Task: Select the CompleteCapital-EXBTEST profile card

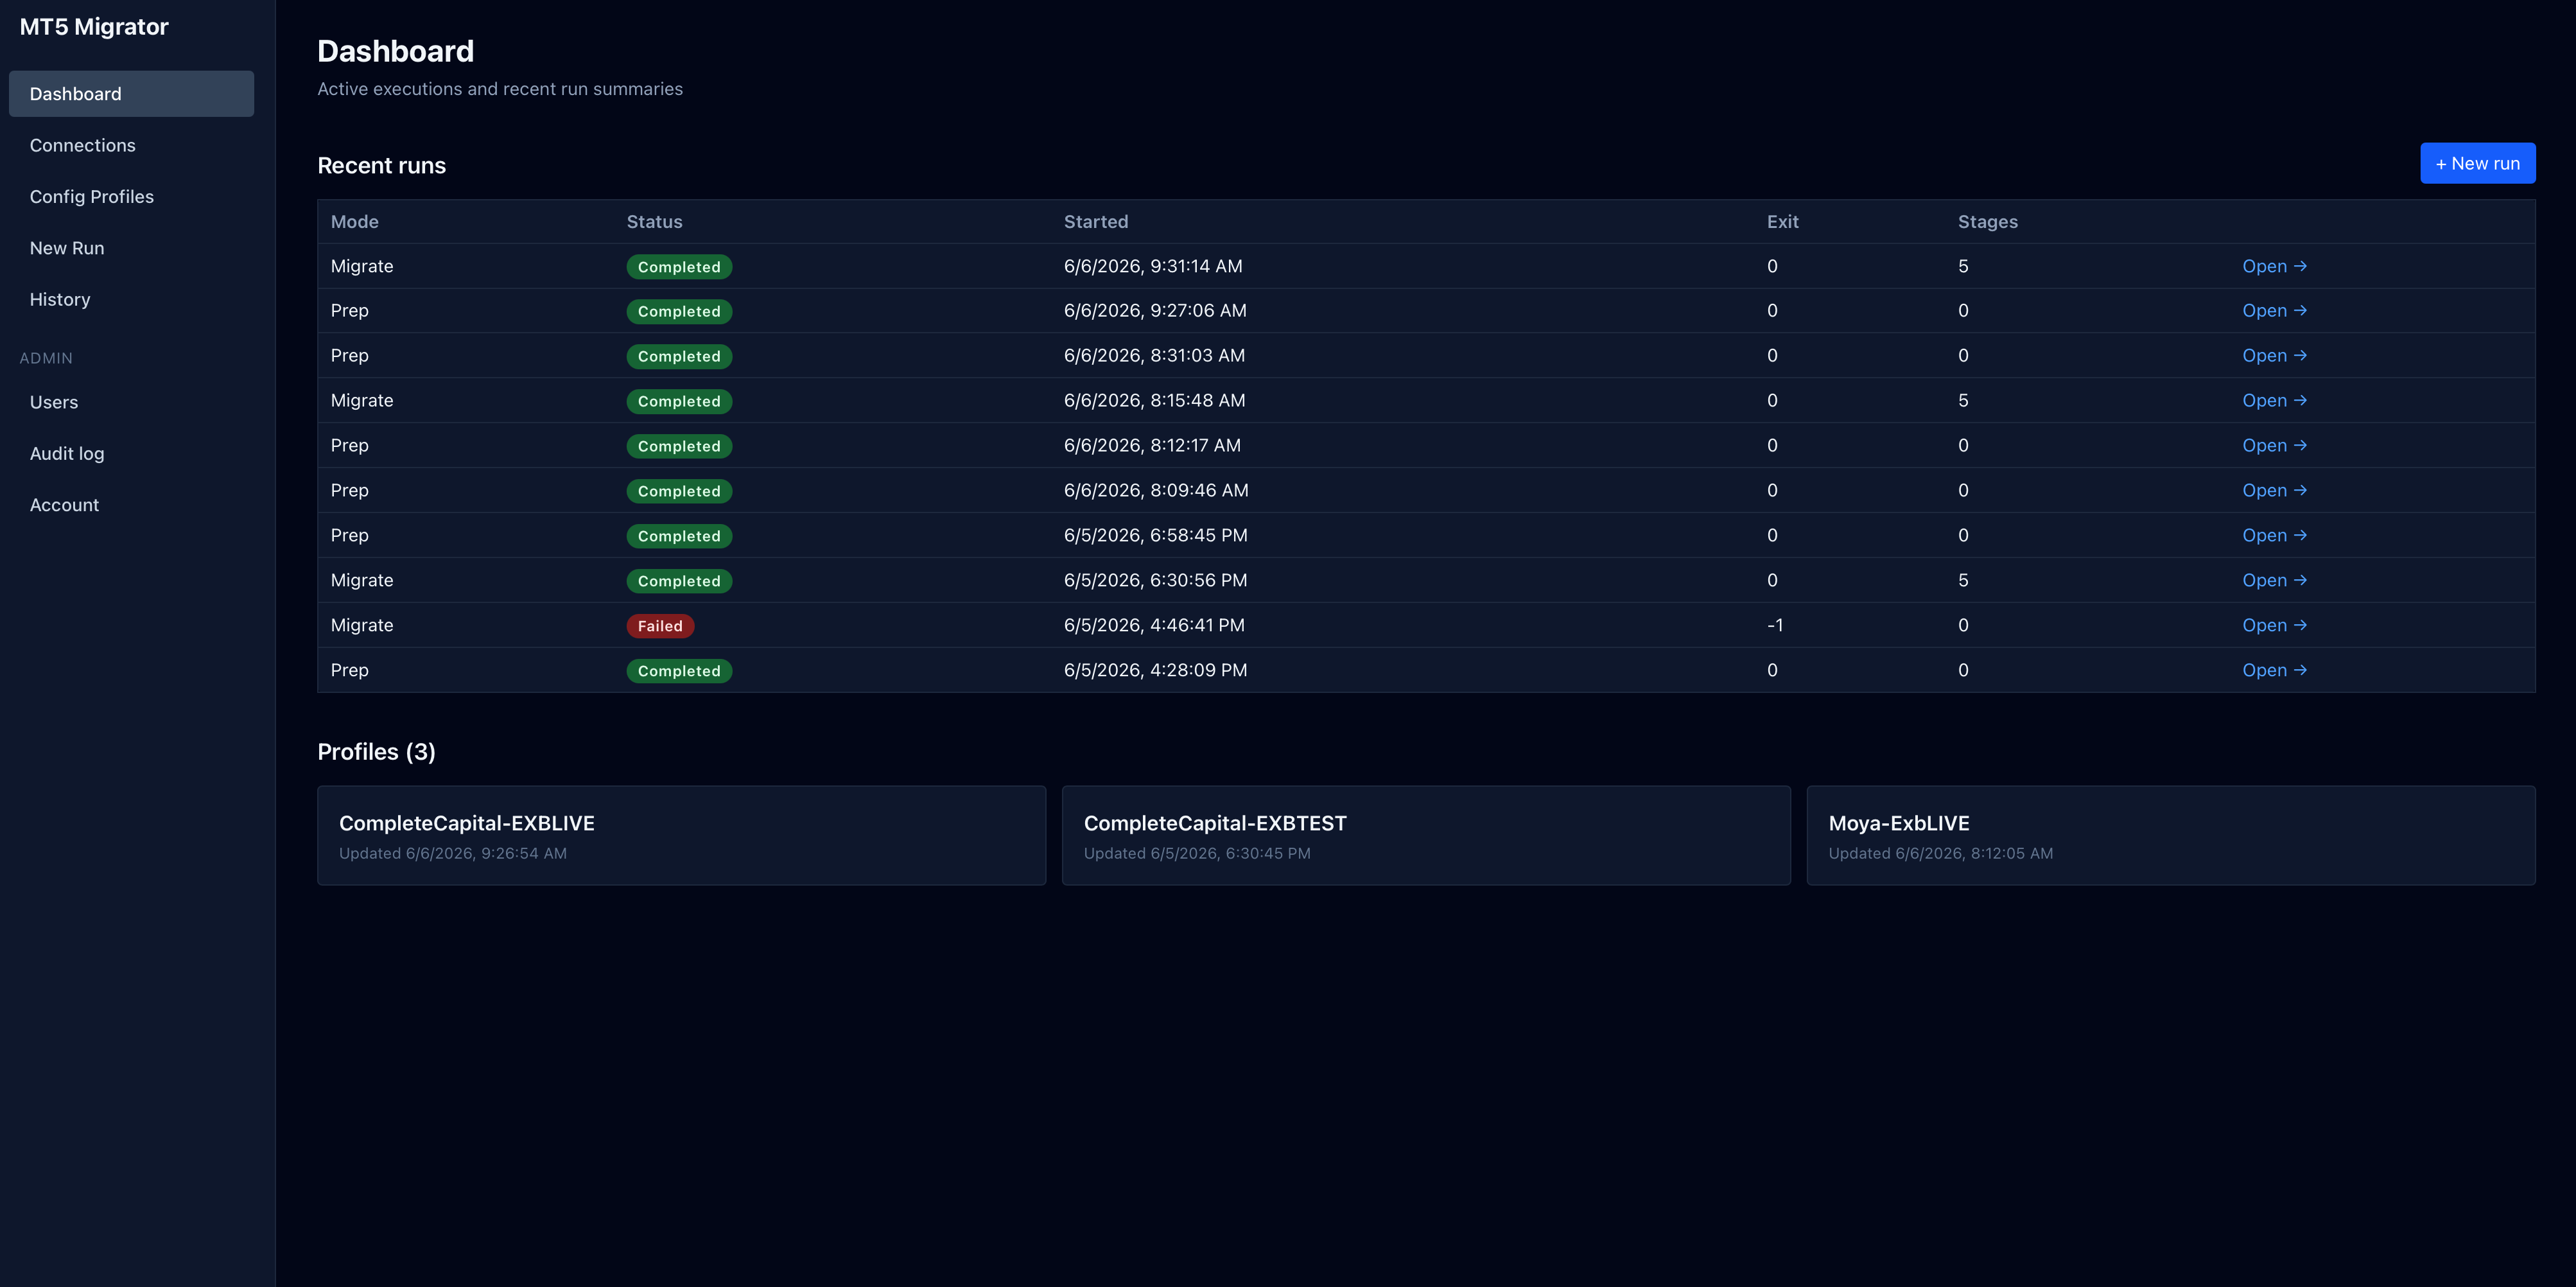Action: coord(1426,835)
